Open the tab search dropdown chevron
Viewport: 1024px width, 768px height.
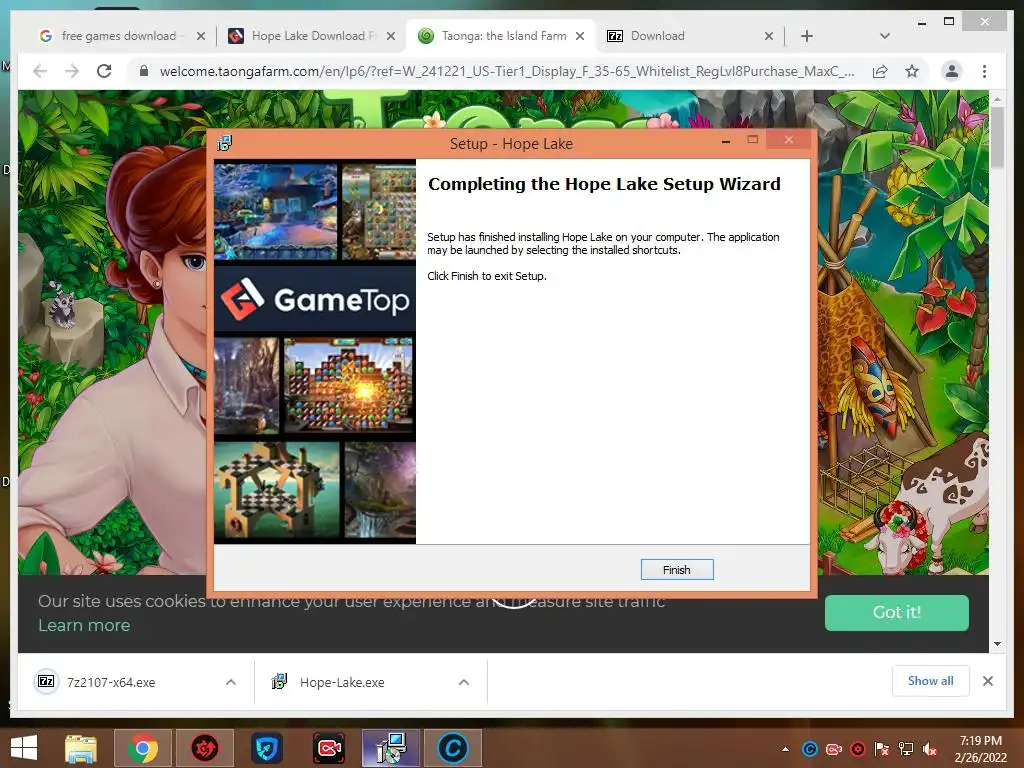[885, 36]
